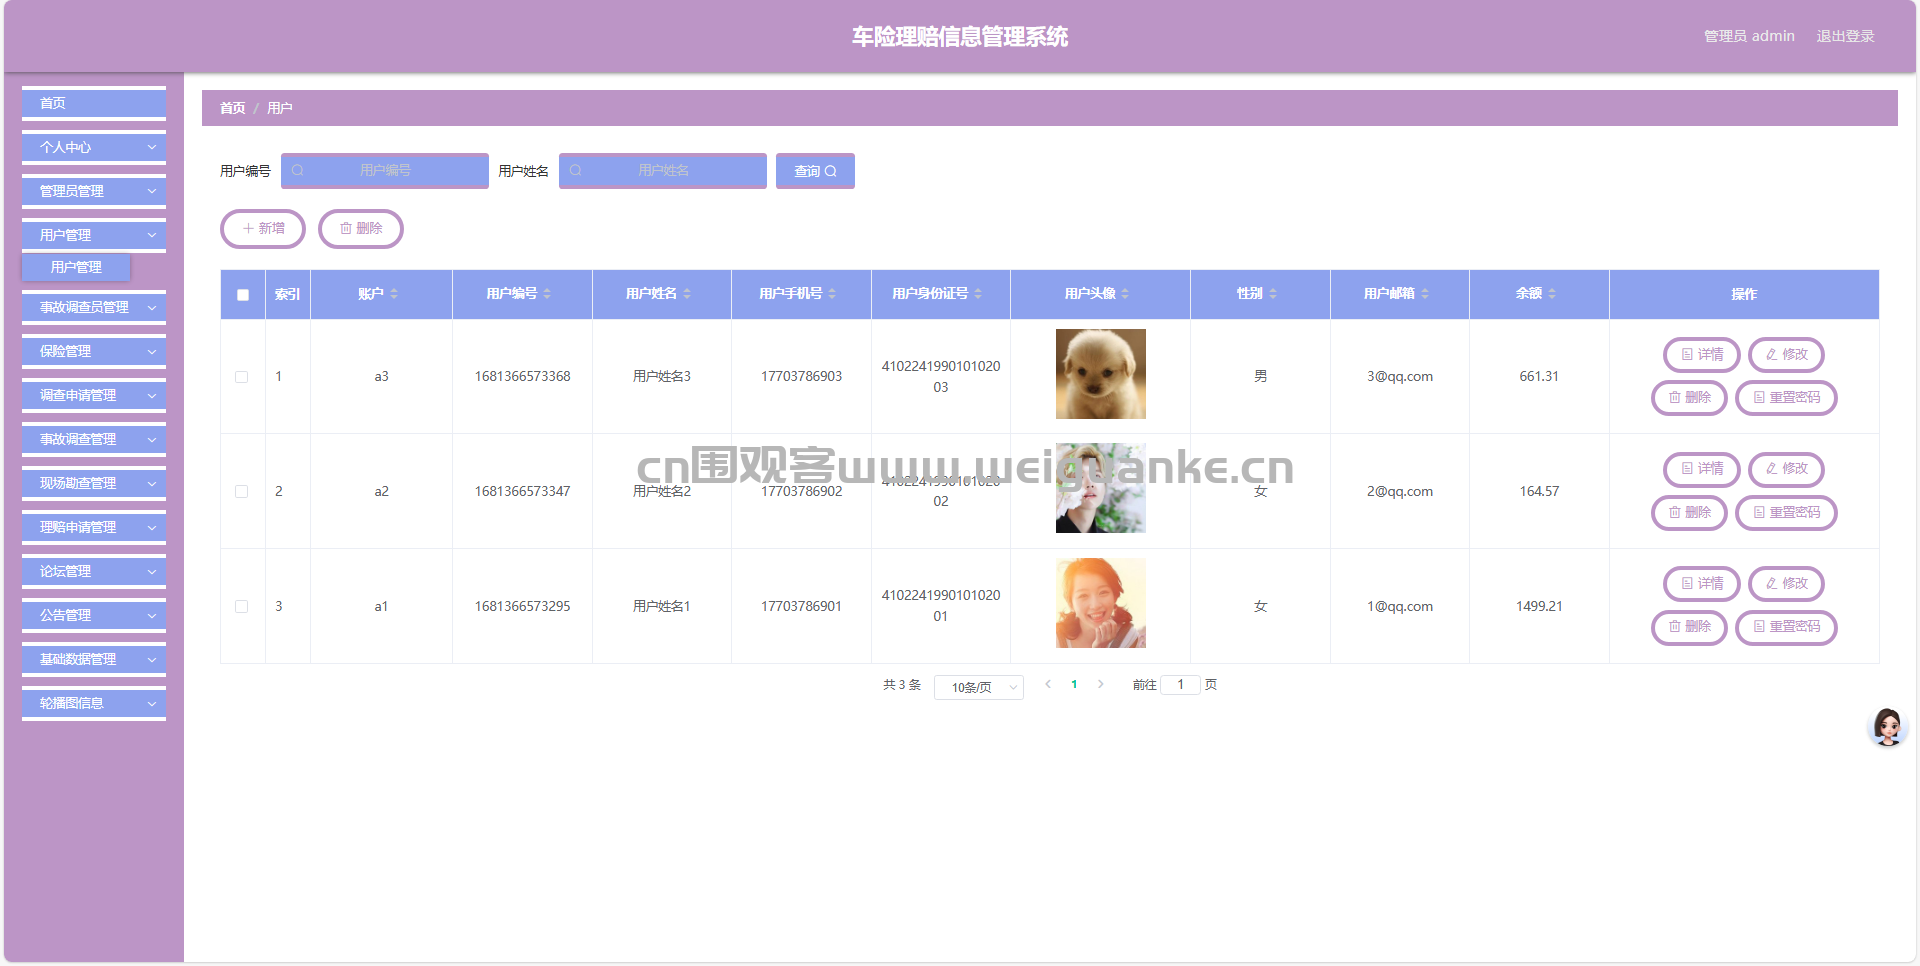Check the row checkbox for a3
1920x966 pixels.
click(x=241, y=377)
